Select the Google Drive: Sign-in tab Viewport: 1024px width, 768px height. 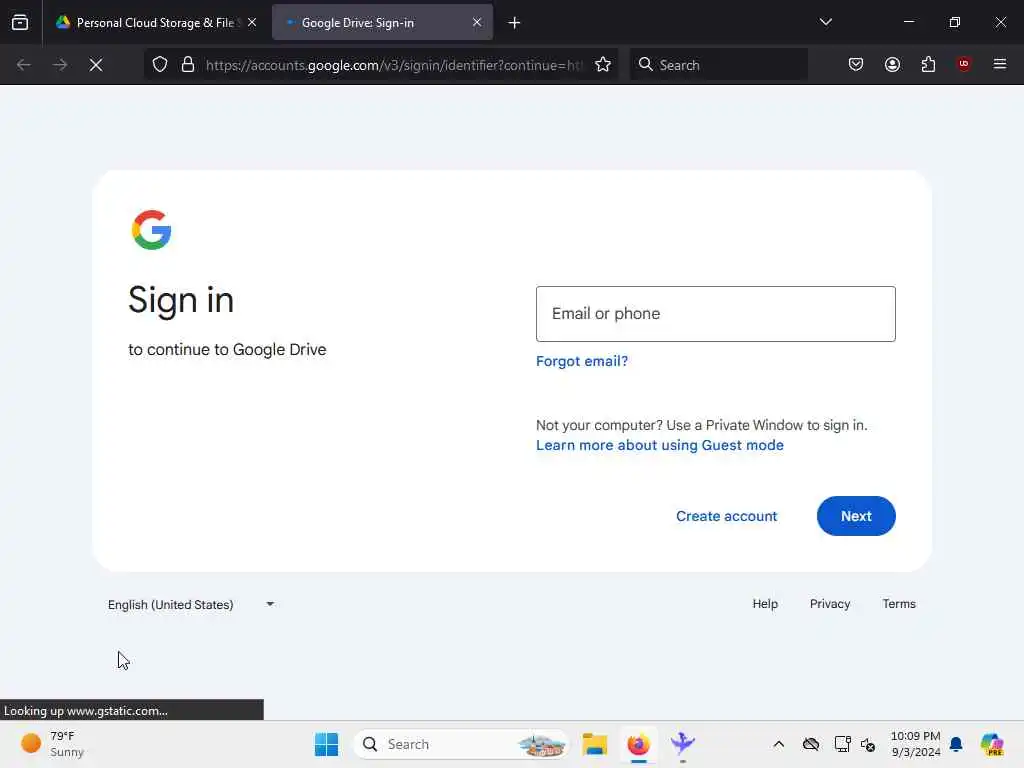[382, 23]
